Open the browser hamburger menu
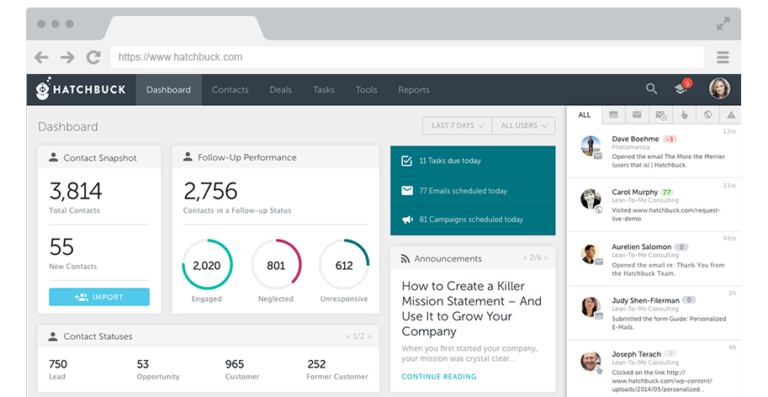The width and height of the screenshot is (768, 397). [x=723, y=57]
